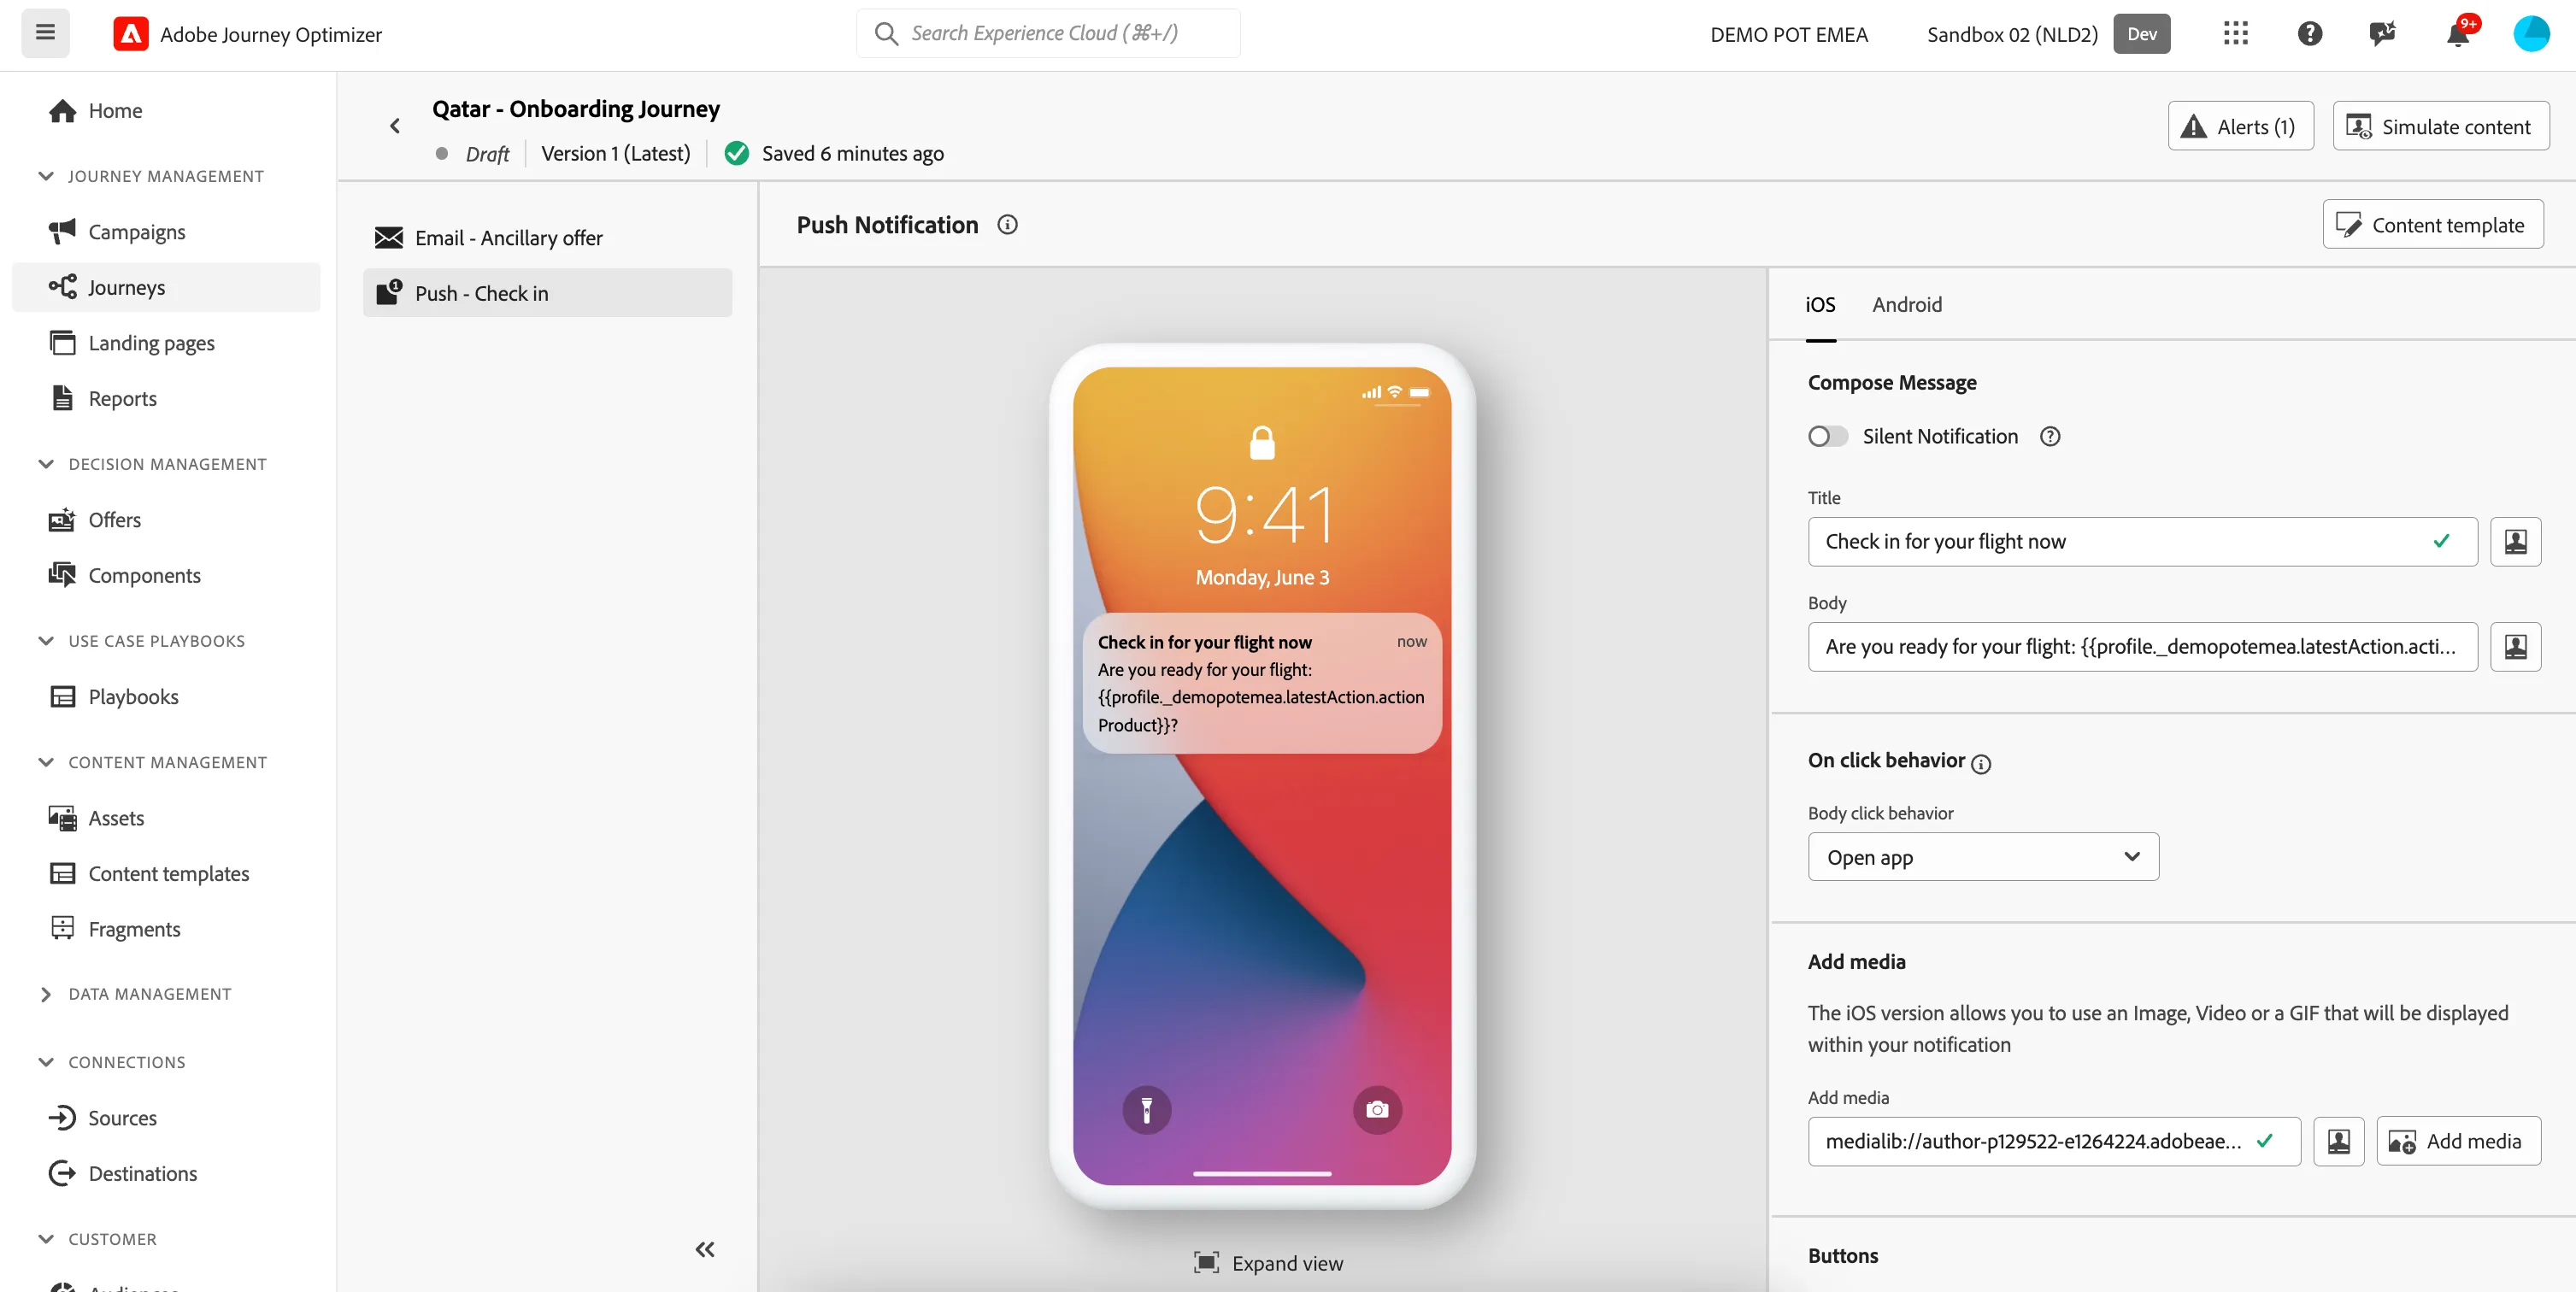The height and width of the screenshot is (1292, 2576).
Task: Click the Content template button
Action: [x=2432, y=225]
